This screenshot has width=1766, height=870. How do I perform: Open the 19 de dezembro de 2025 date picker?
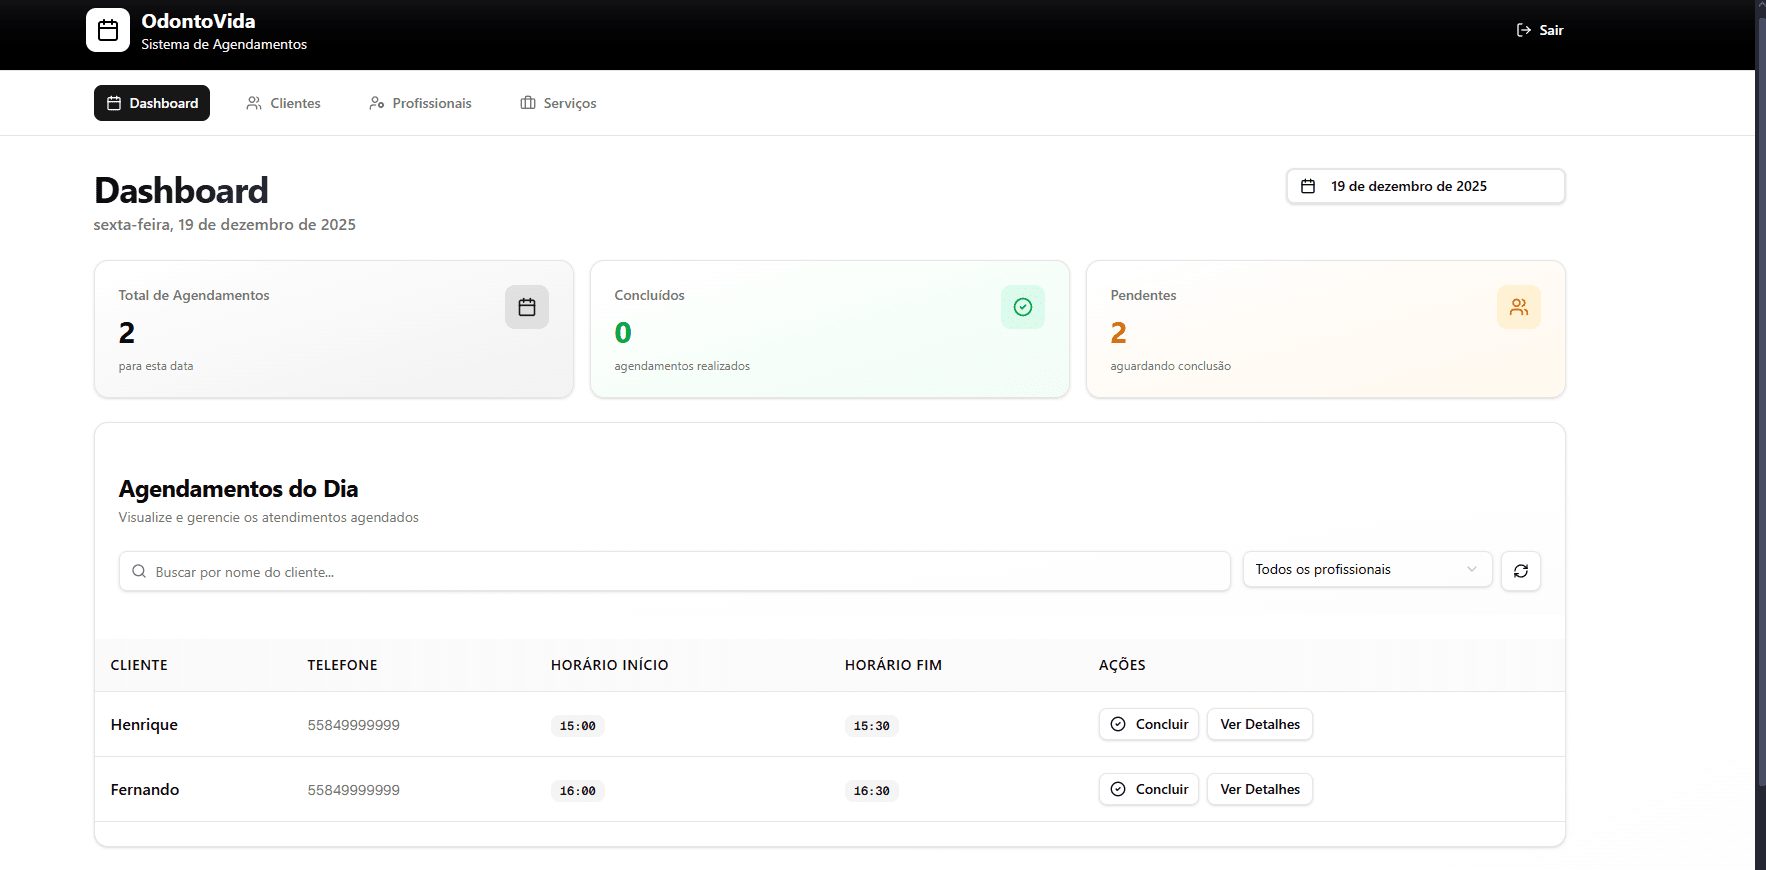click(x=1426, y=186)
